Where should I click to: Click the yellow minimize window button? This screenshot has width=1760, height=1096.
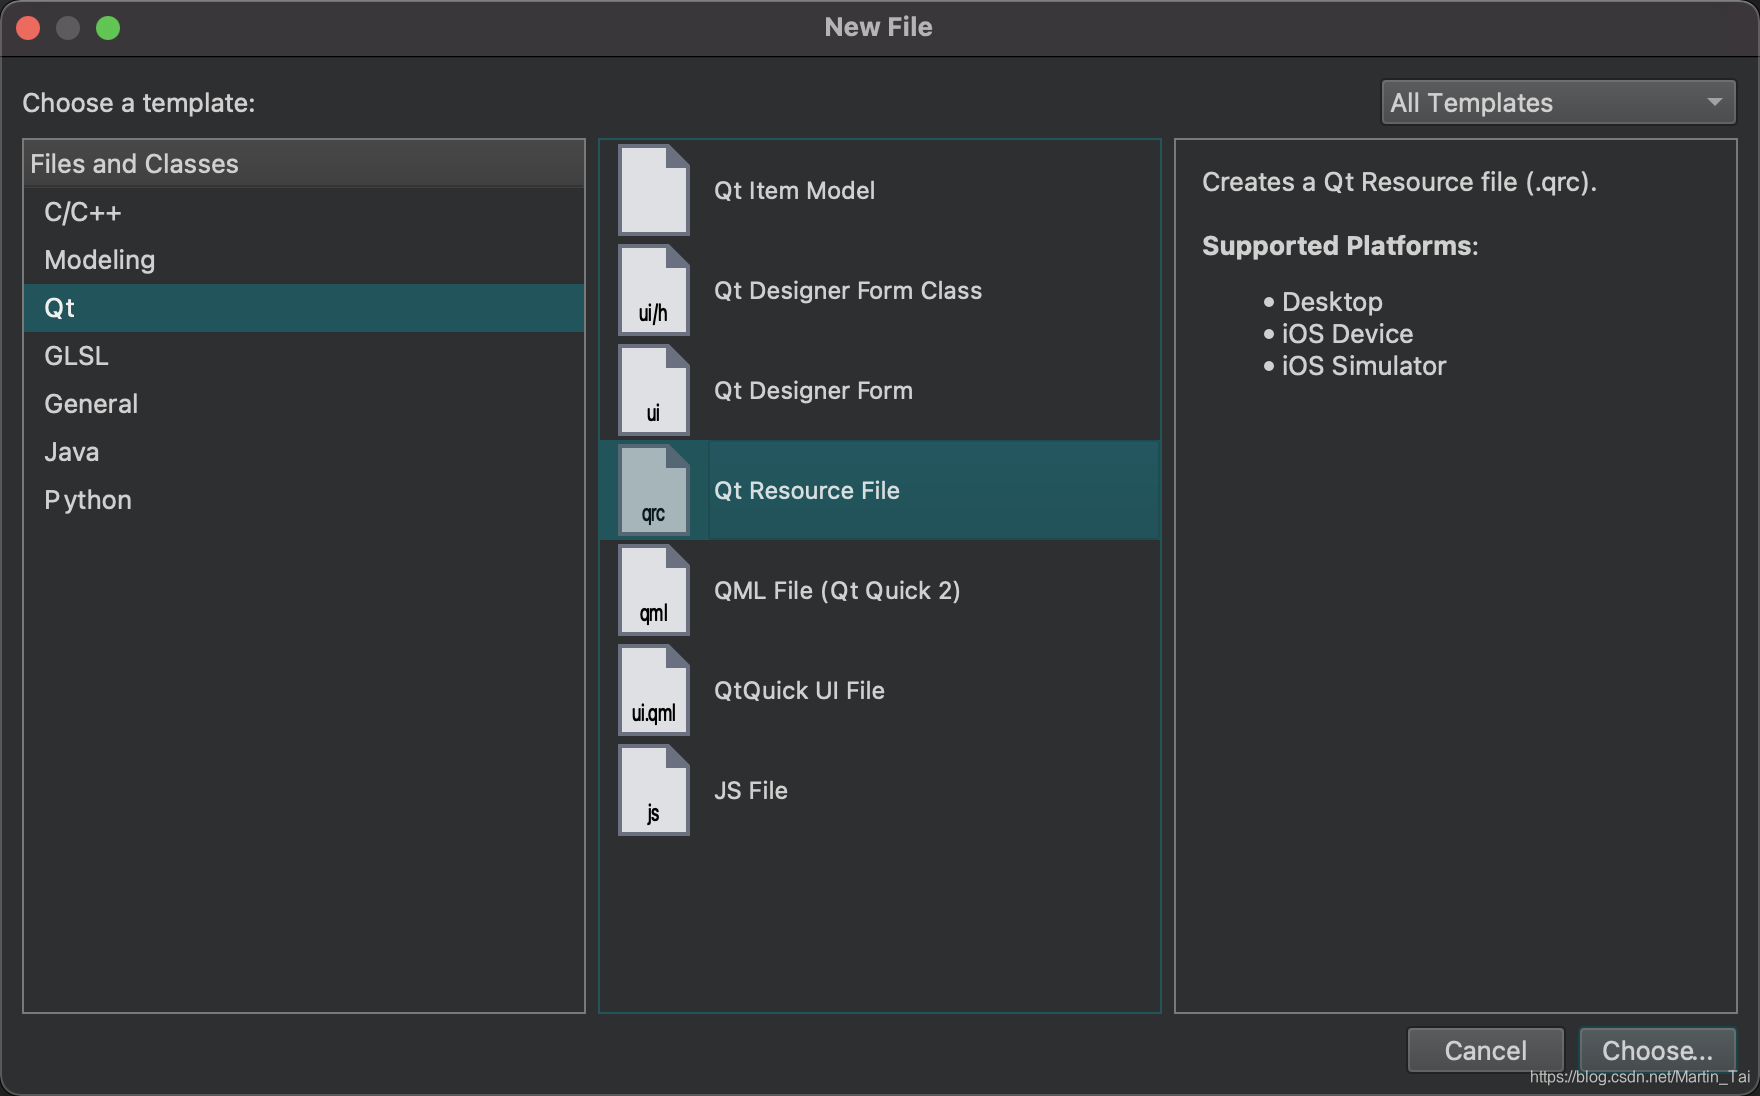68,28
